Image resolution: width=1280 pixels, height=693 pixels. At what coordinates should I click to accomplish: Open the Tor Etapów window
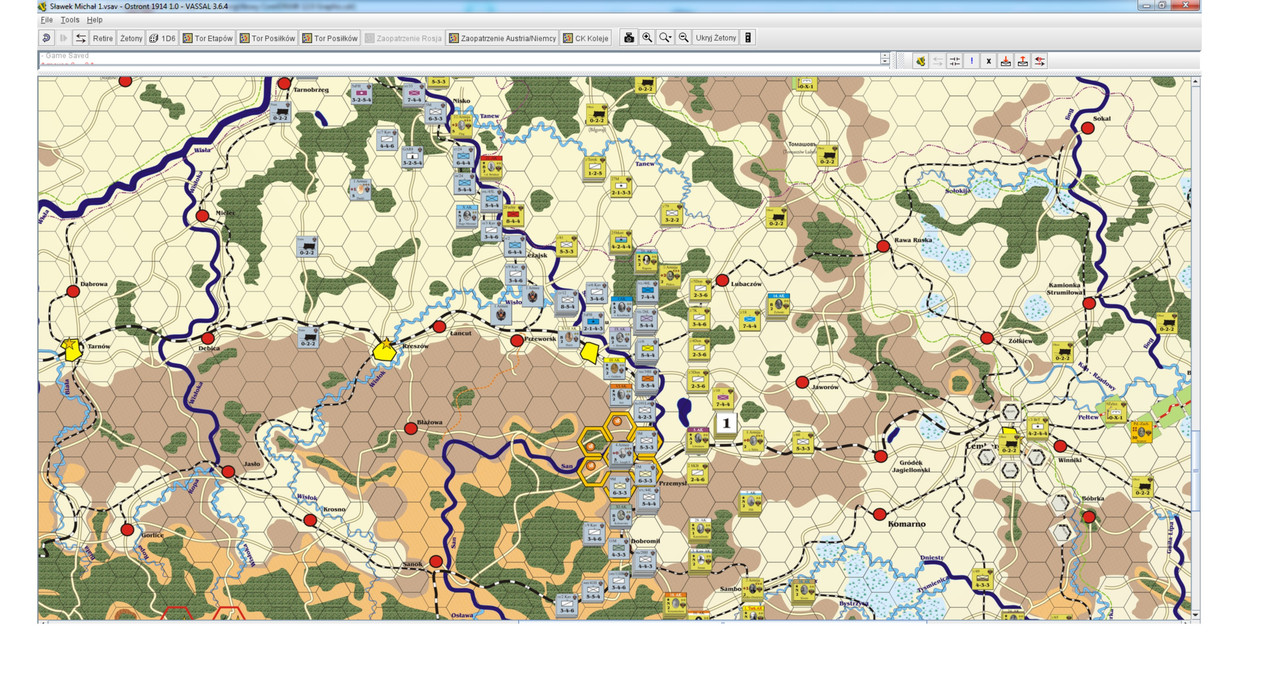coord(208,38)
